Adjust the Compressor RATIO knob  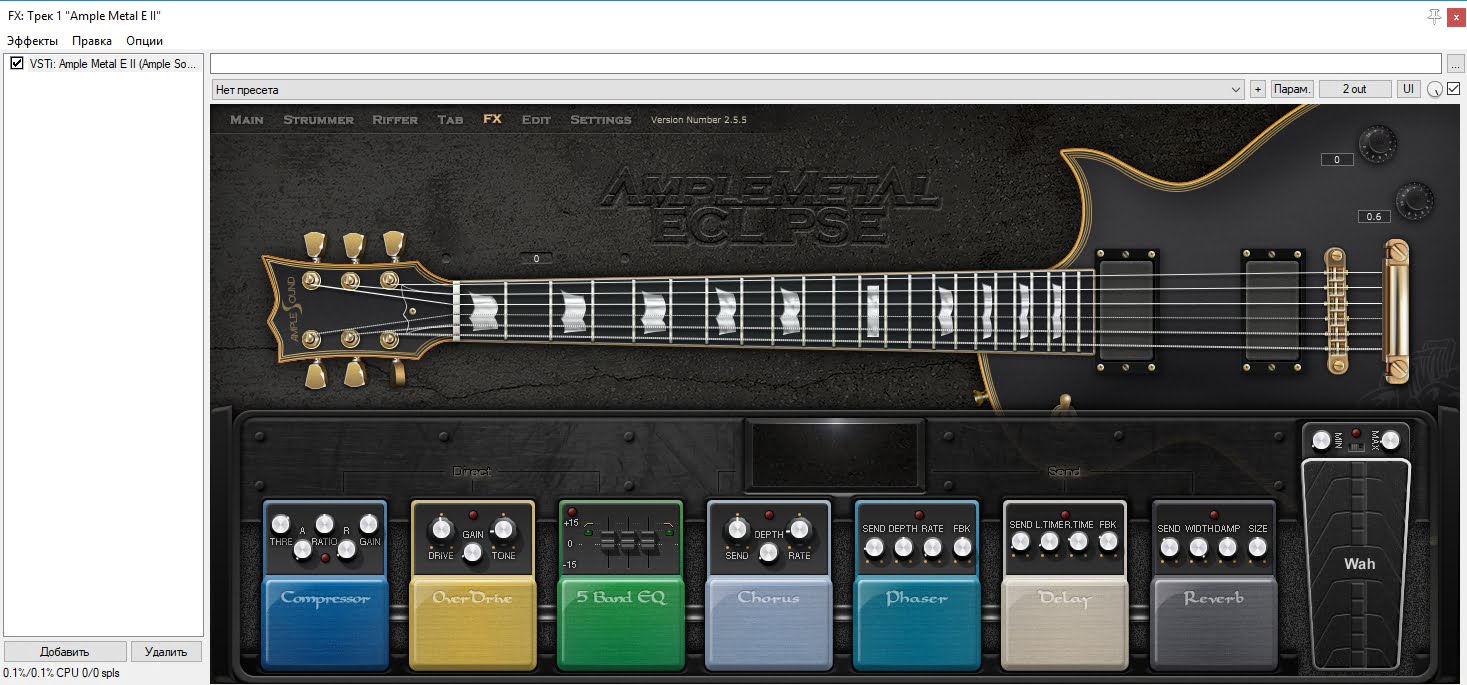(325, 524)
